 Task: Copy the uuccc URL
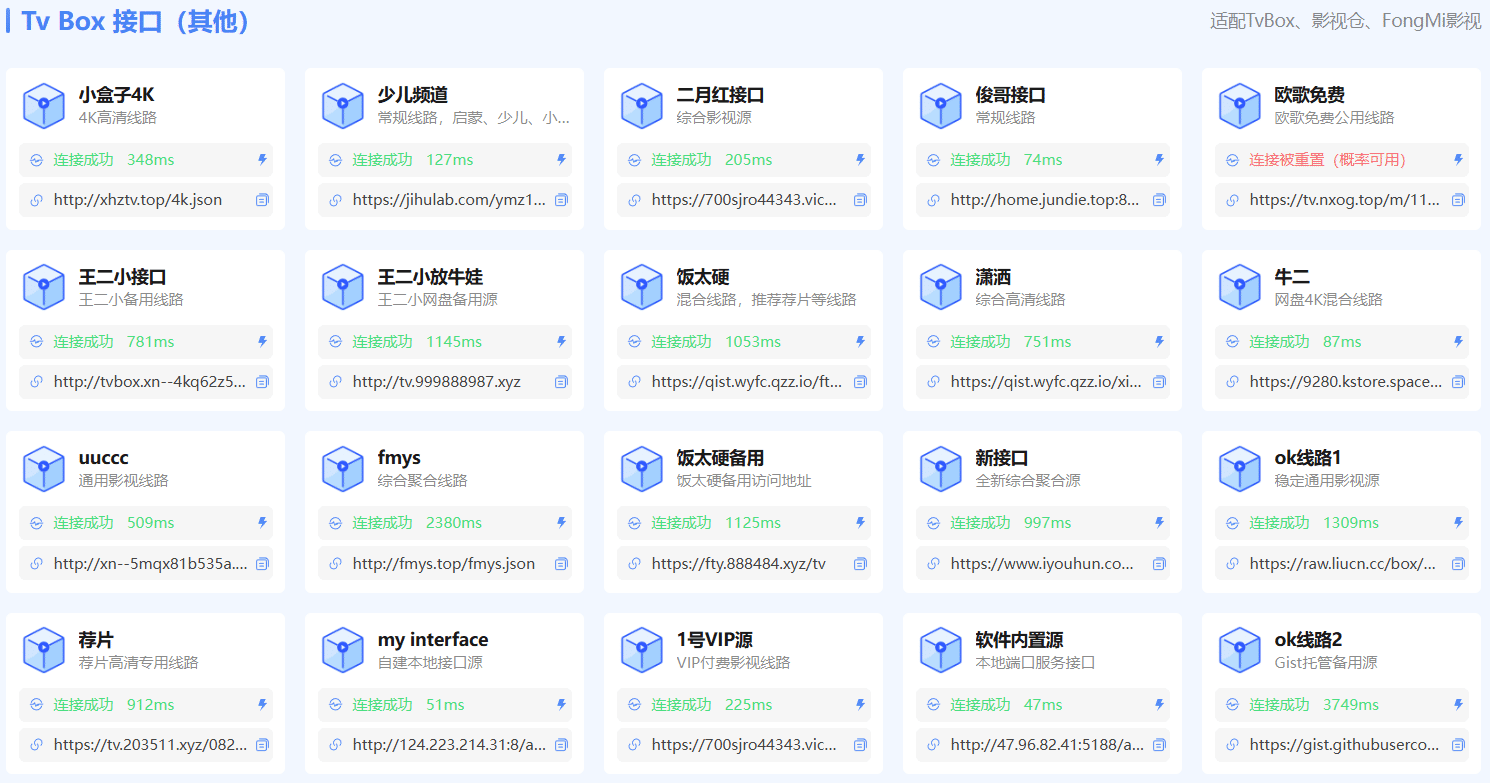262,564
